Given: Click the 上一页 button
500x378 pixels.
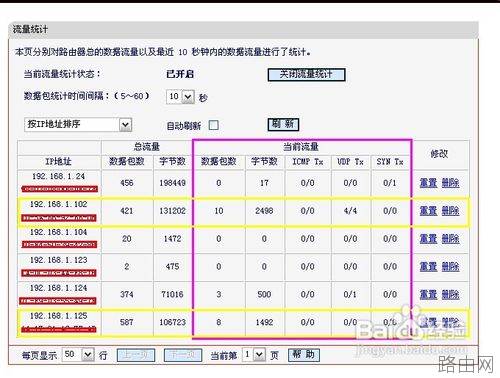Looking at the screenshot, I should 136,355.
